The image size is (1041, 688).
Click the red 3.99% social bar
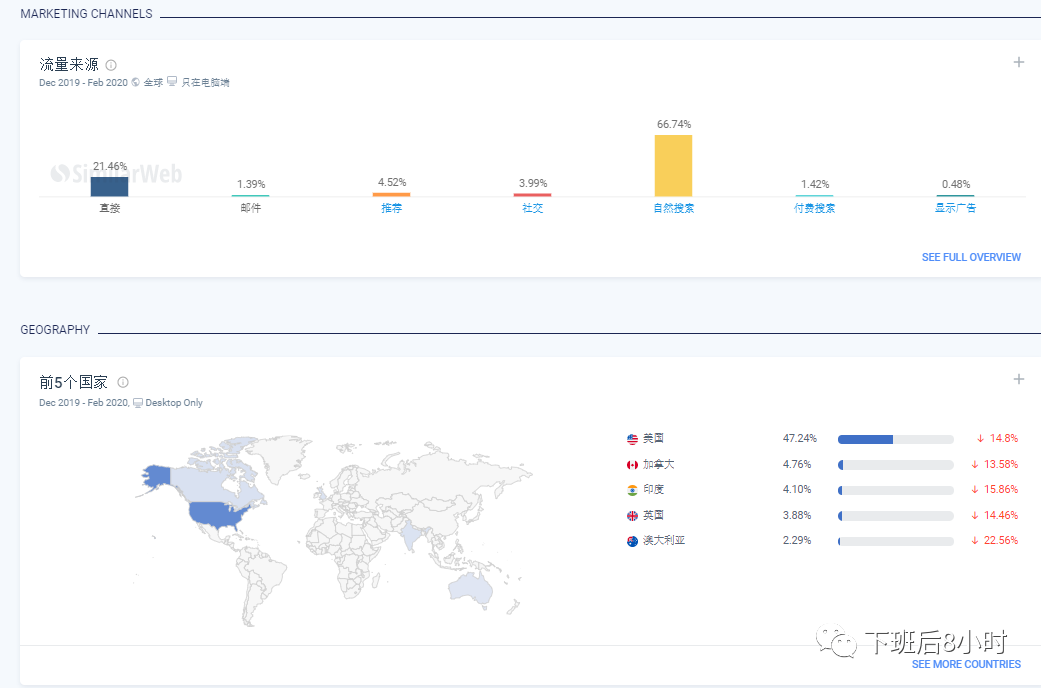pos(532,195)
